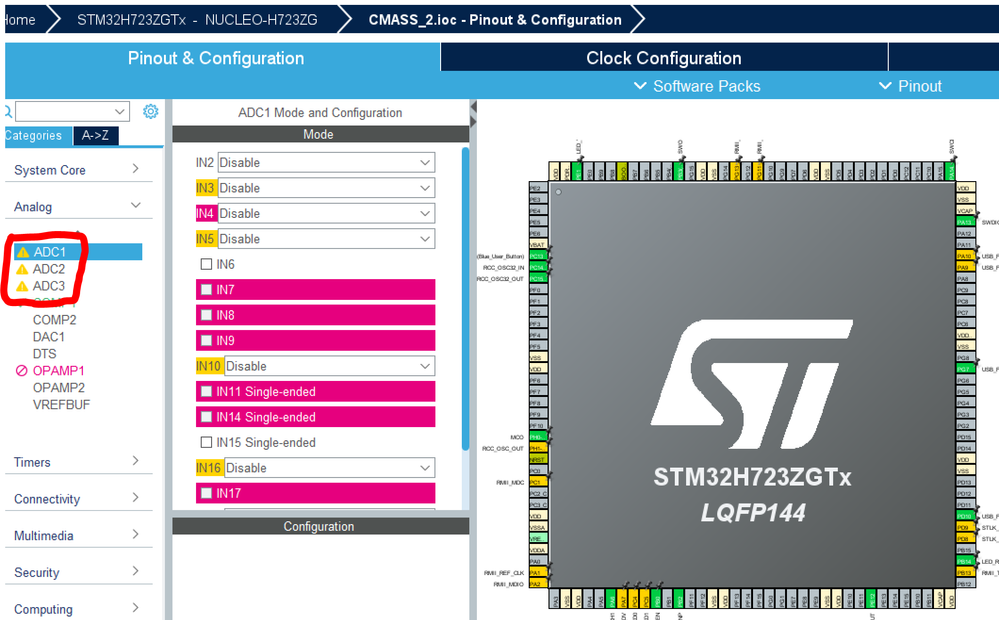
Task: Open the category settings gear icon
Action: pos(150,112)
